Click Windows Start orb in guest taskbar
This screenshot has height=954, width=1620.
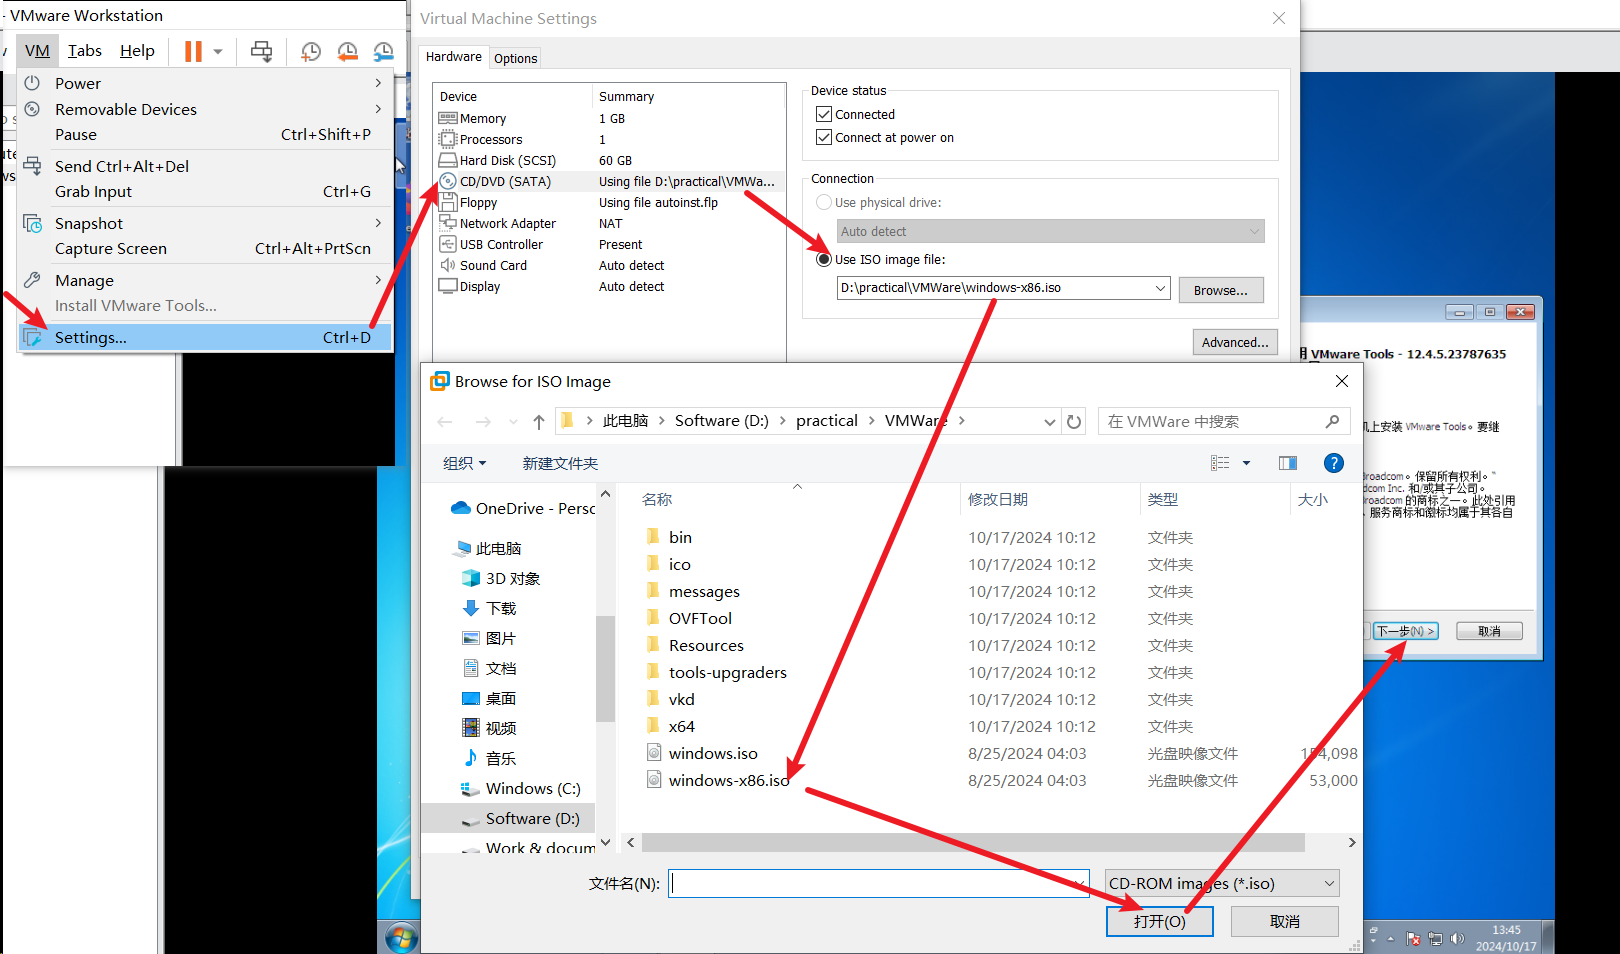401,937
